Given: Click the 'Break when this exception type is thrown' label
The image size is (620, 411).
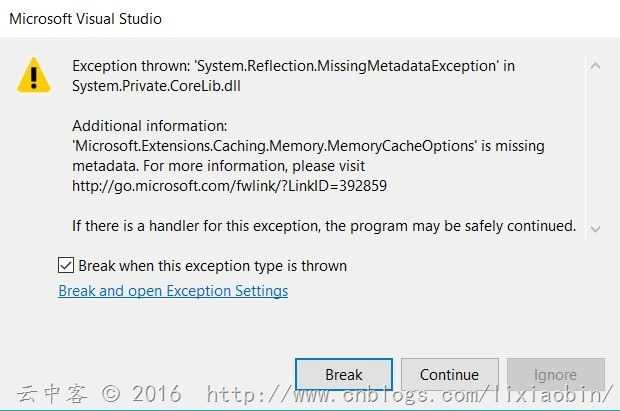Looking at the screenshot, I should coord(212,266).
